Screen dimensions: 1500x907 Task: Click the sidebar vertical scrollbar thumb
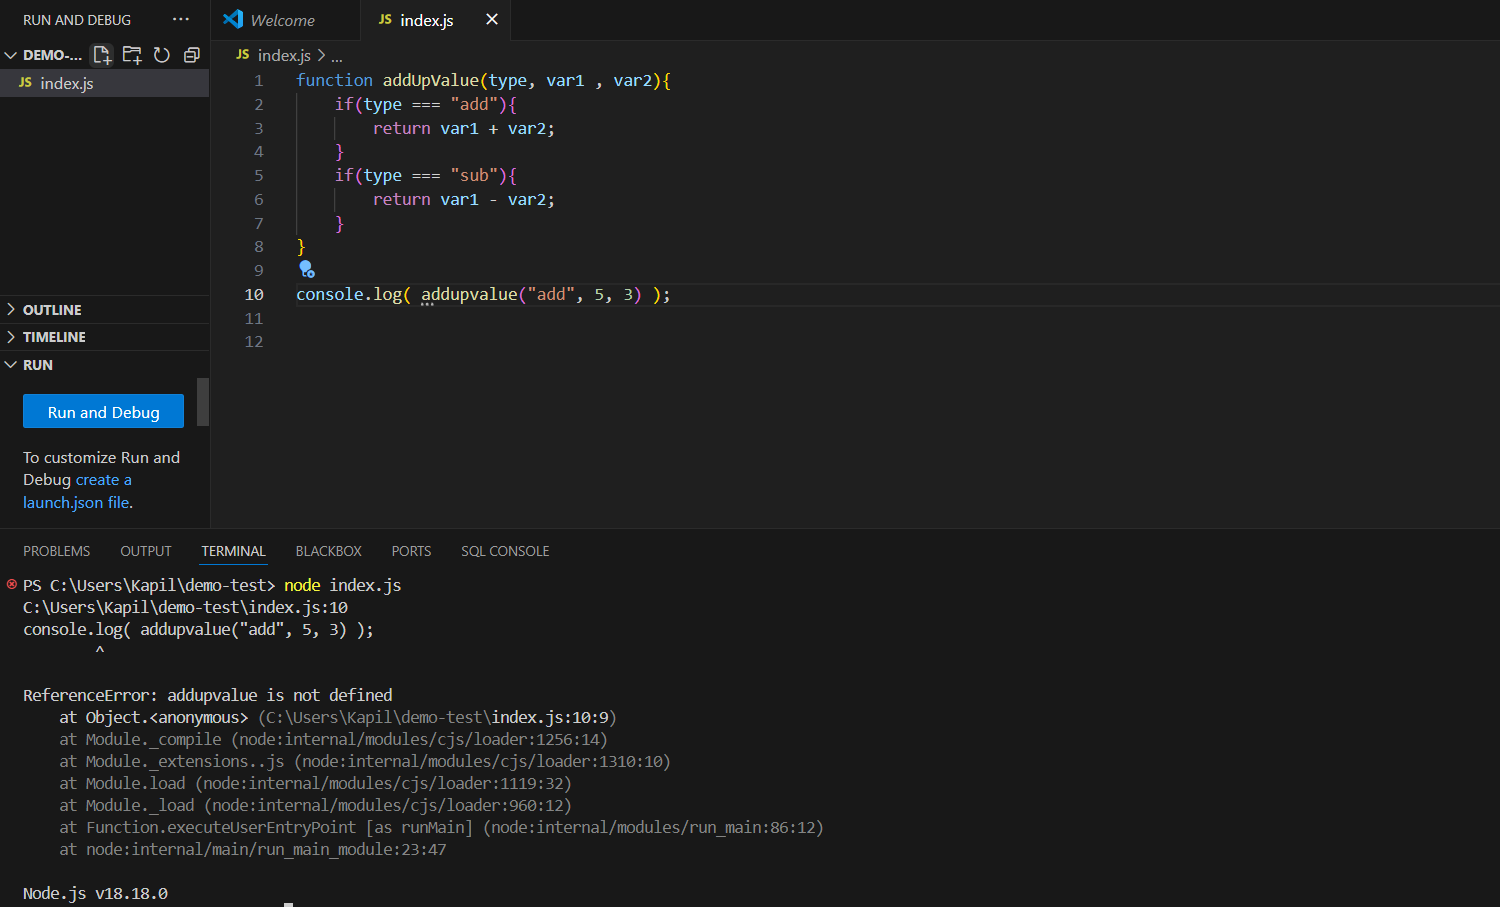tap(203, 402)
